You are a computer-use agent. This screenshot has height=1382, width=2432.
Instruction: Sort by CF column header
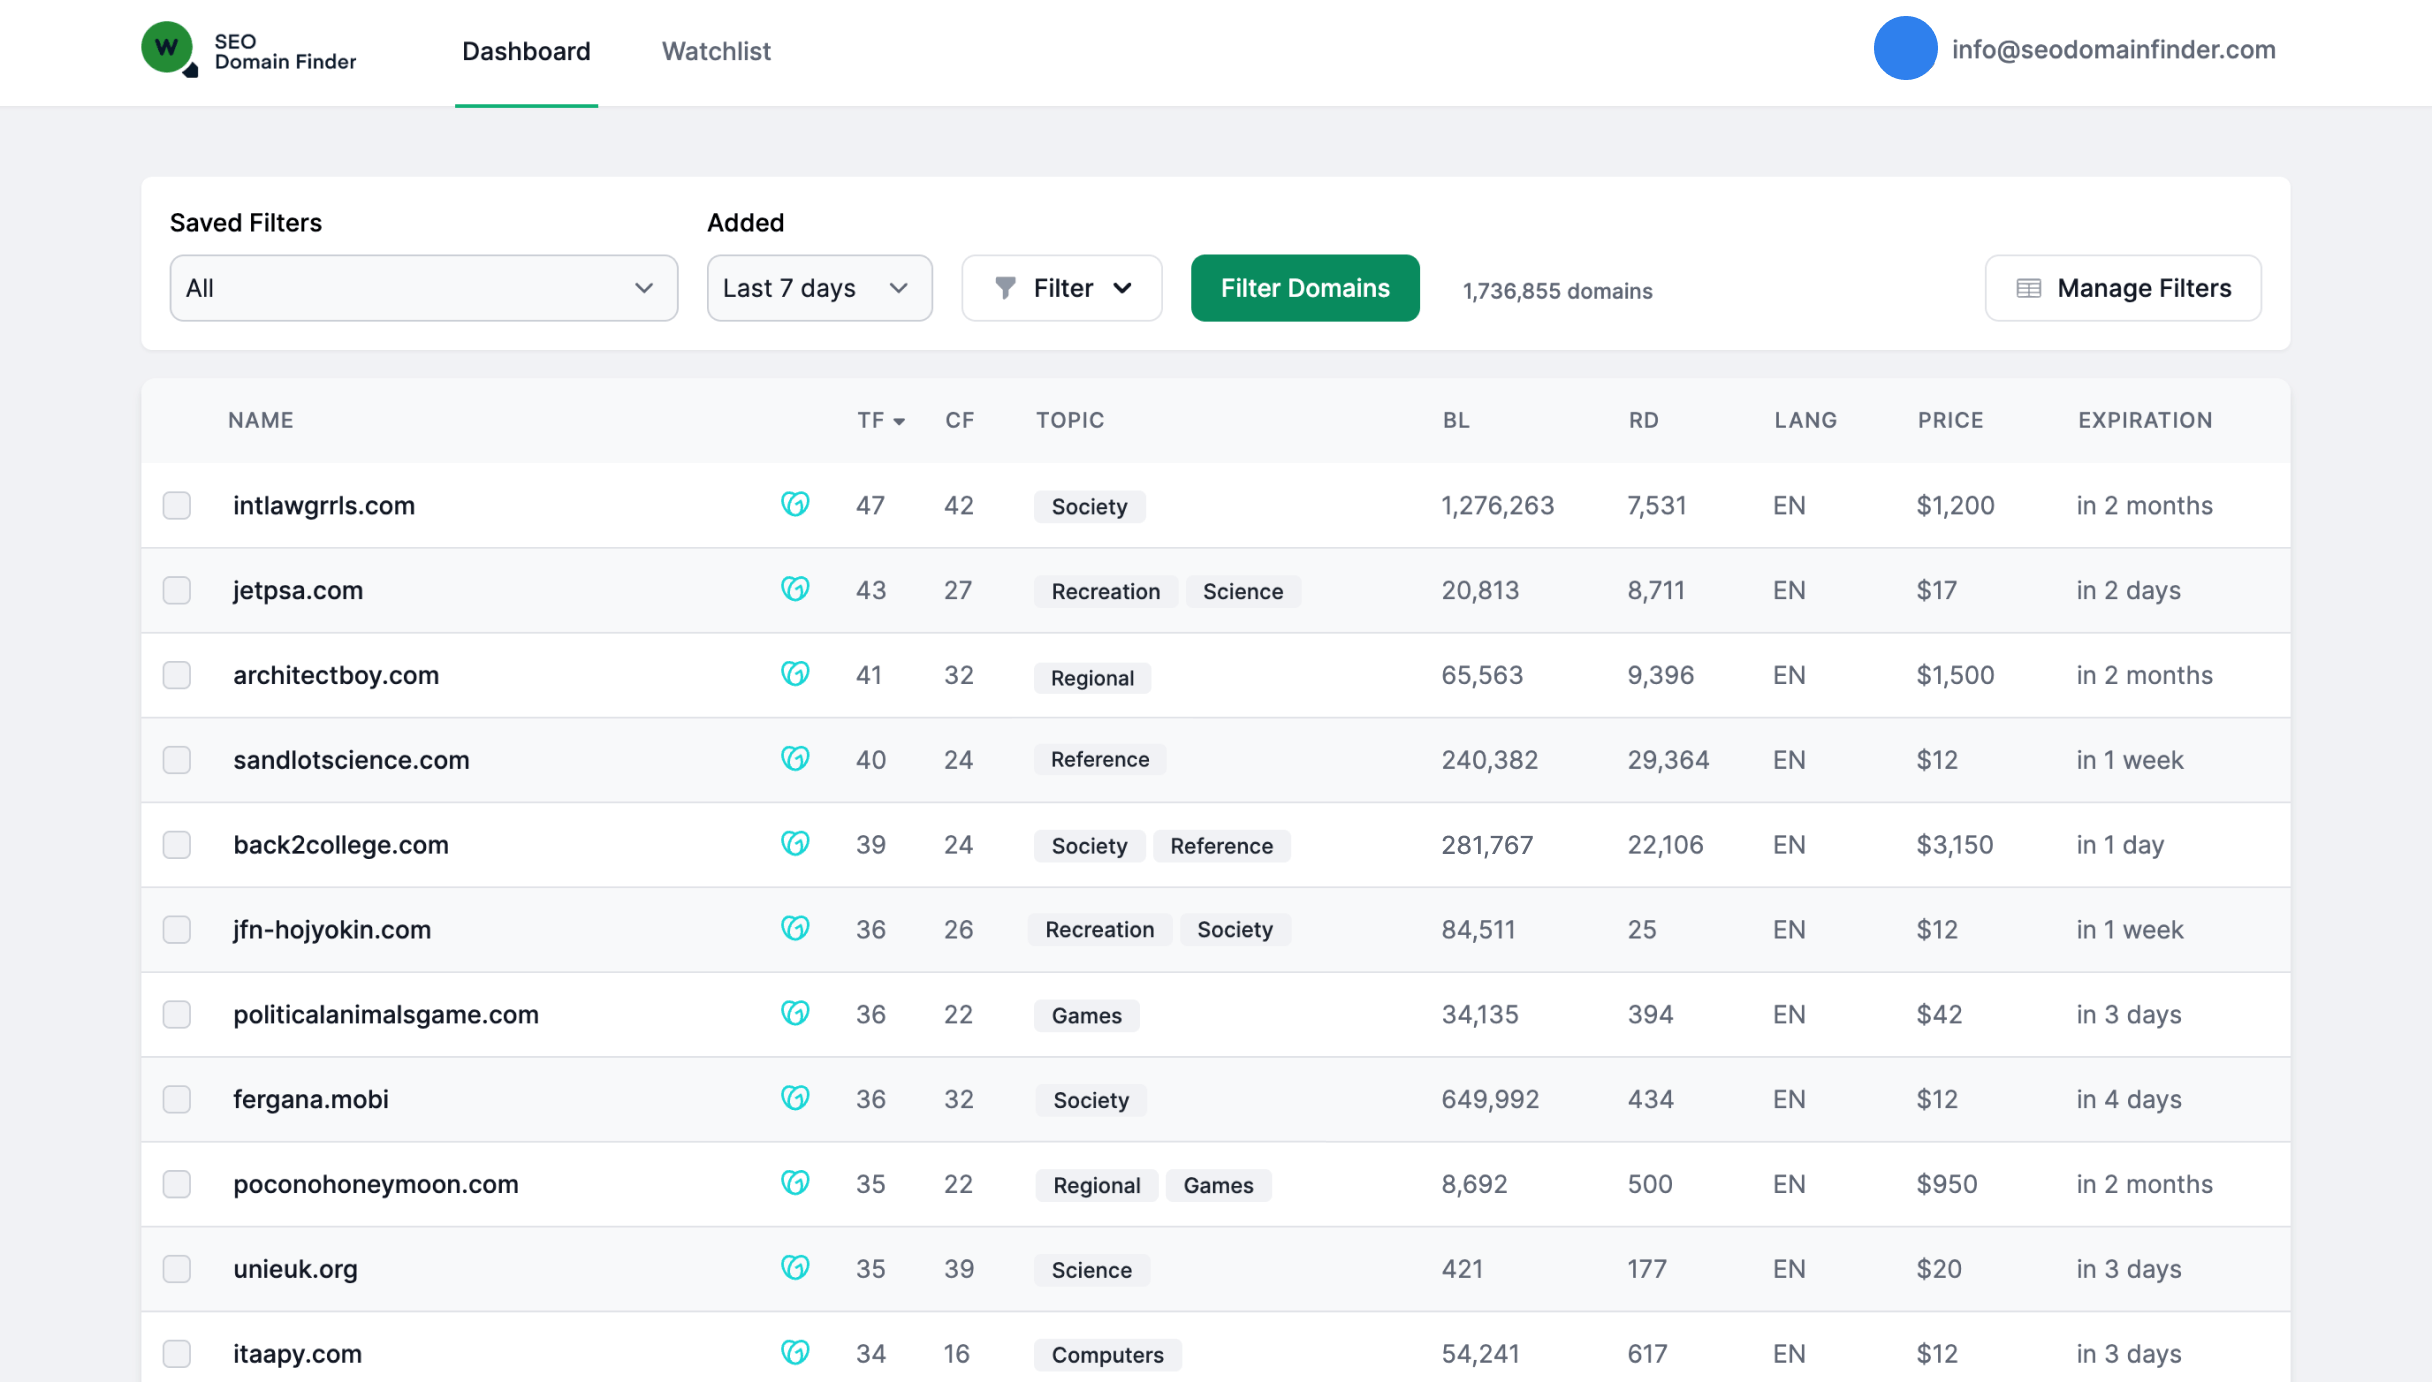960,420
